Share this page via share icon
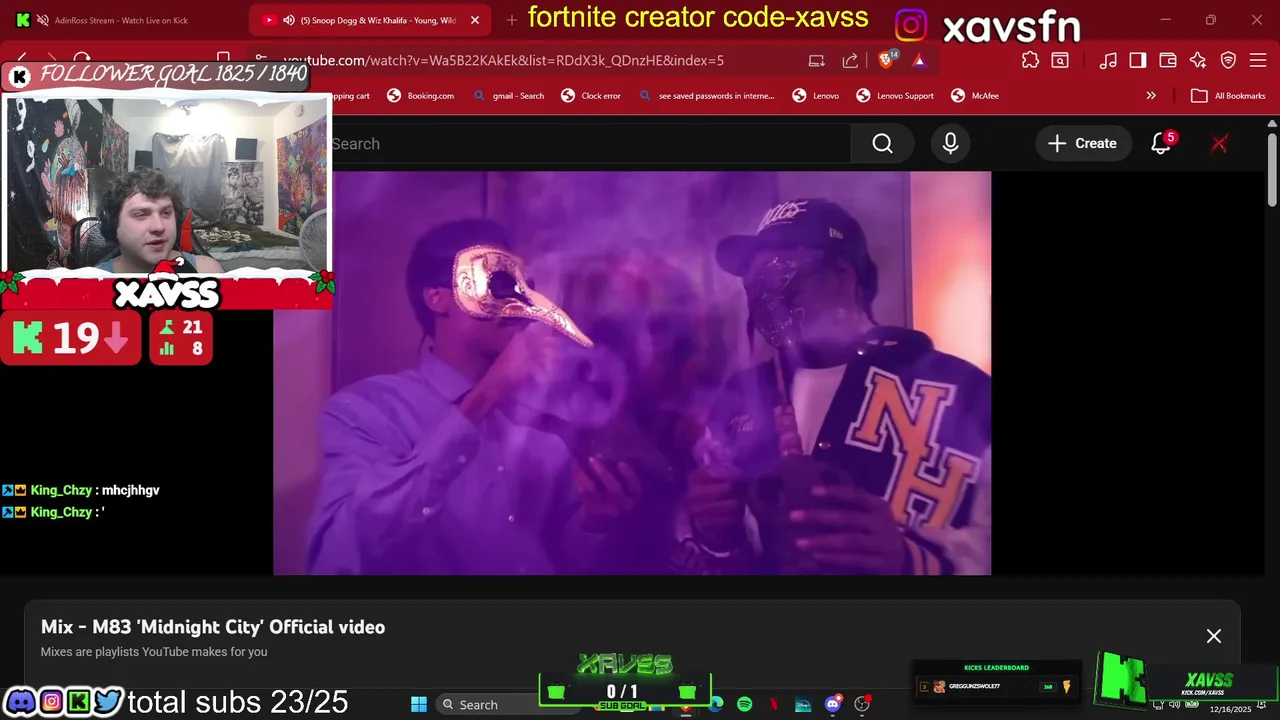 pos(850,60)
